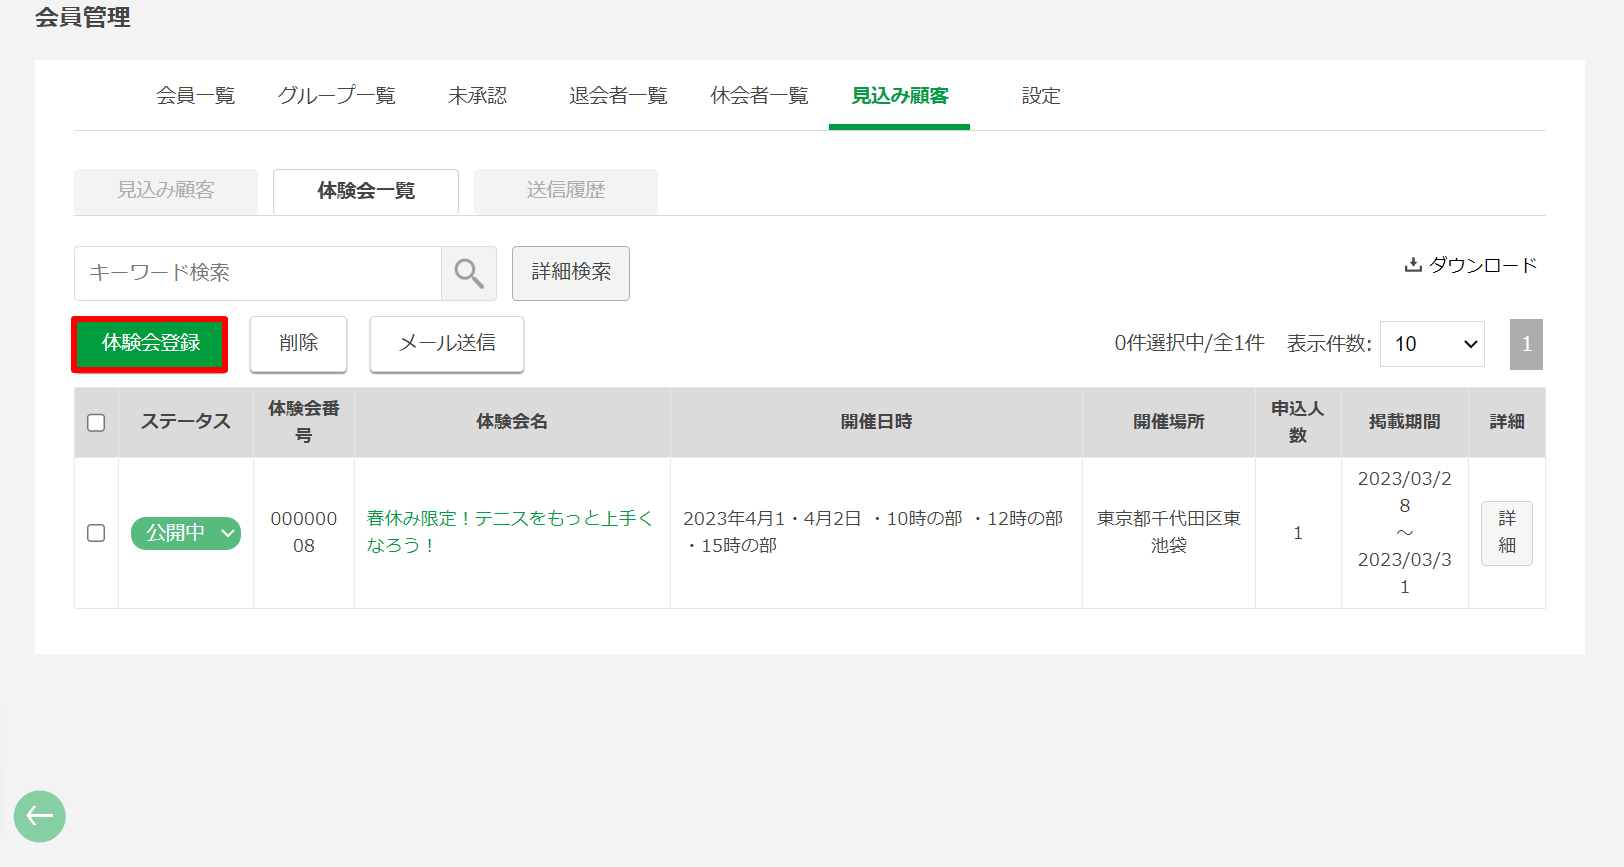
Task: Click the green 体験会登録 button
Action: pyautogui.click(x=150, y=344)
